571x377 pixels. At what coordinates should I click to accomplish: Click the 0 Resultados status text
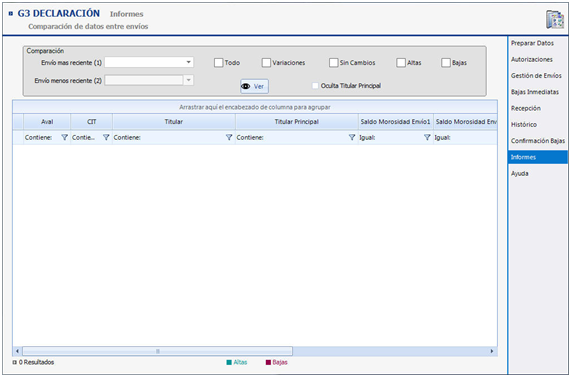click(36, 362)
